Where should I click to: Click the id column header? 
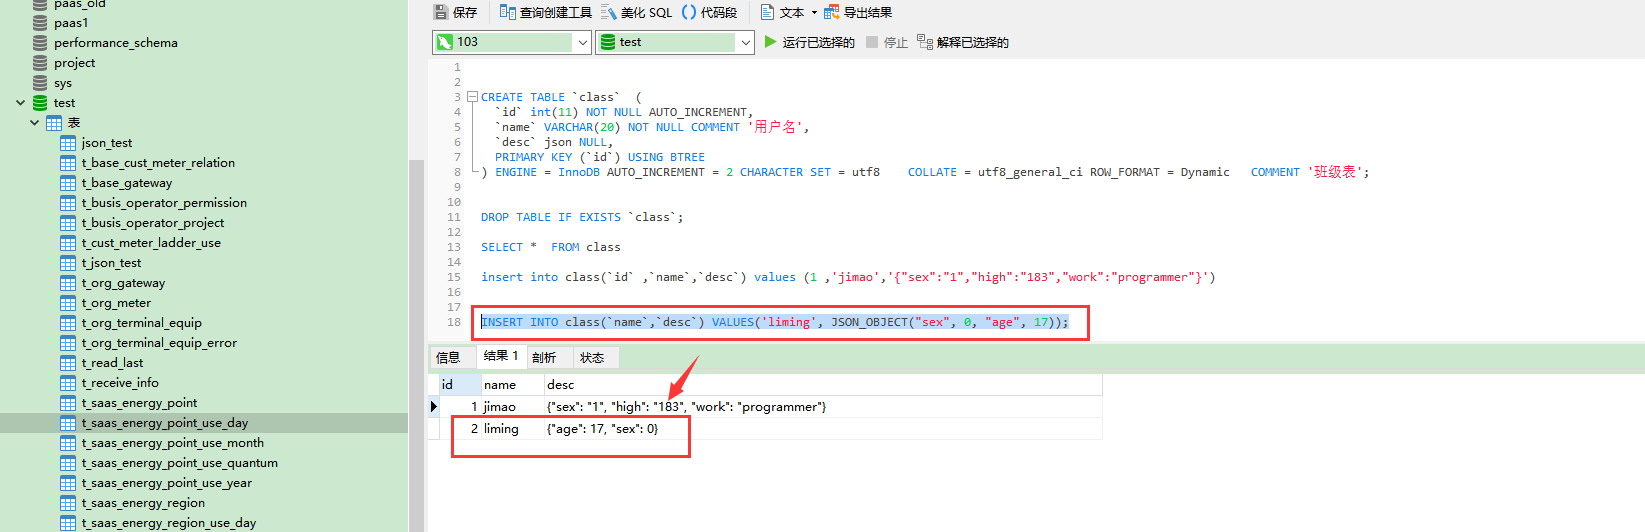point(459,385)
